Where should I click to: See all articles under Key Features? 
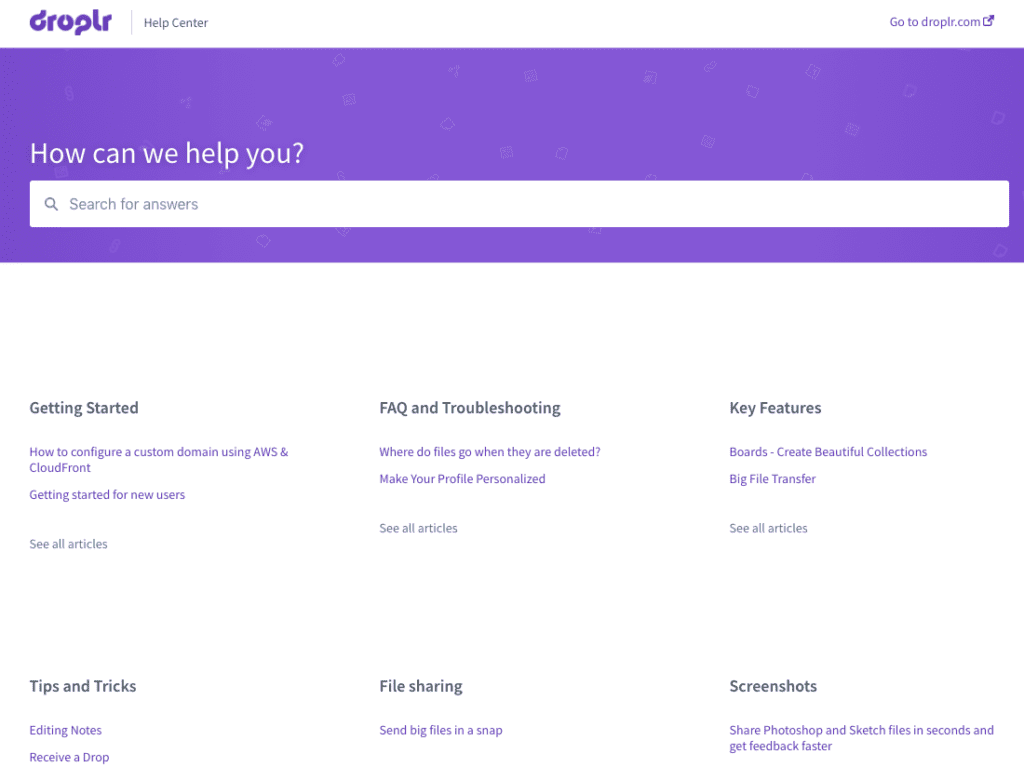(x=769, y=528)
